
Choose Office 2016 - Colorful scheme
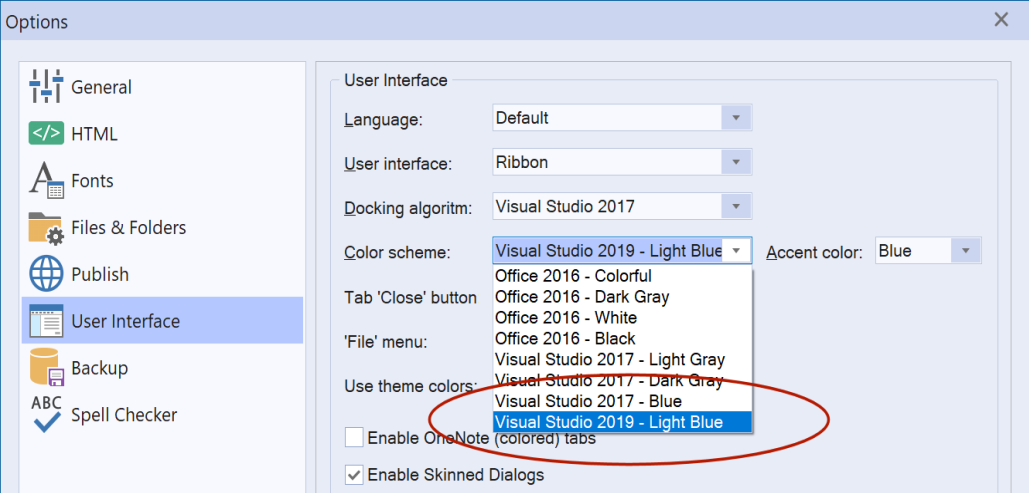click(622, 275)
